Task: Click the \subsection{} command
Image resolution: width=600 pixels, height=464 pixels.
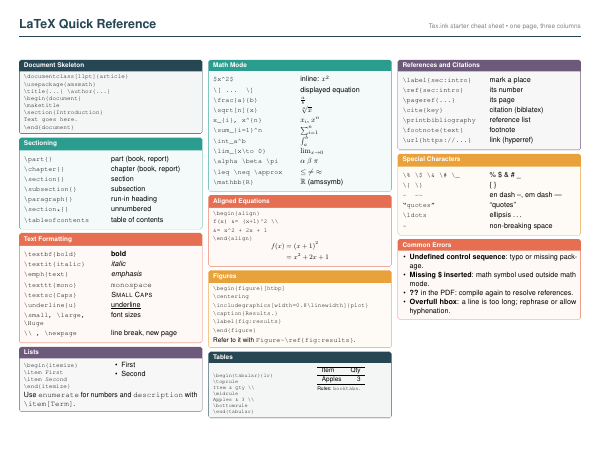Action: [50, 189]
